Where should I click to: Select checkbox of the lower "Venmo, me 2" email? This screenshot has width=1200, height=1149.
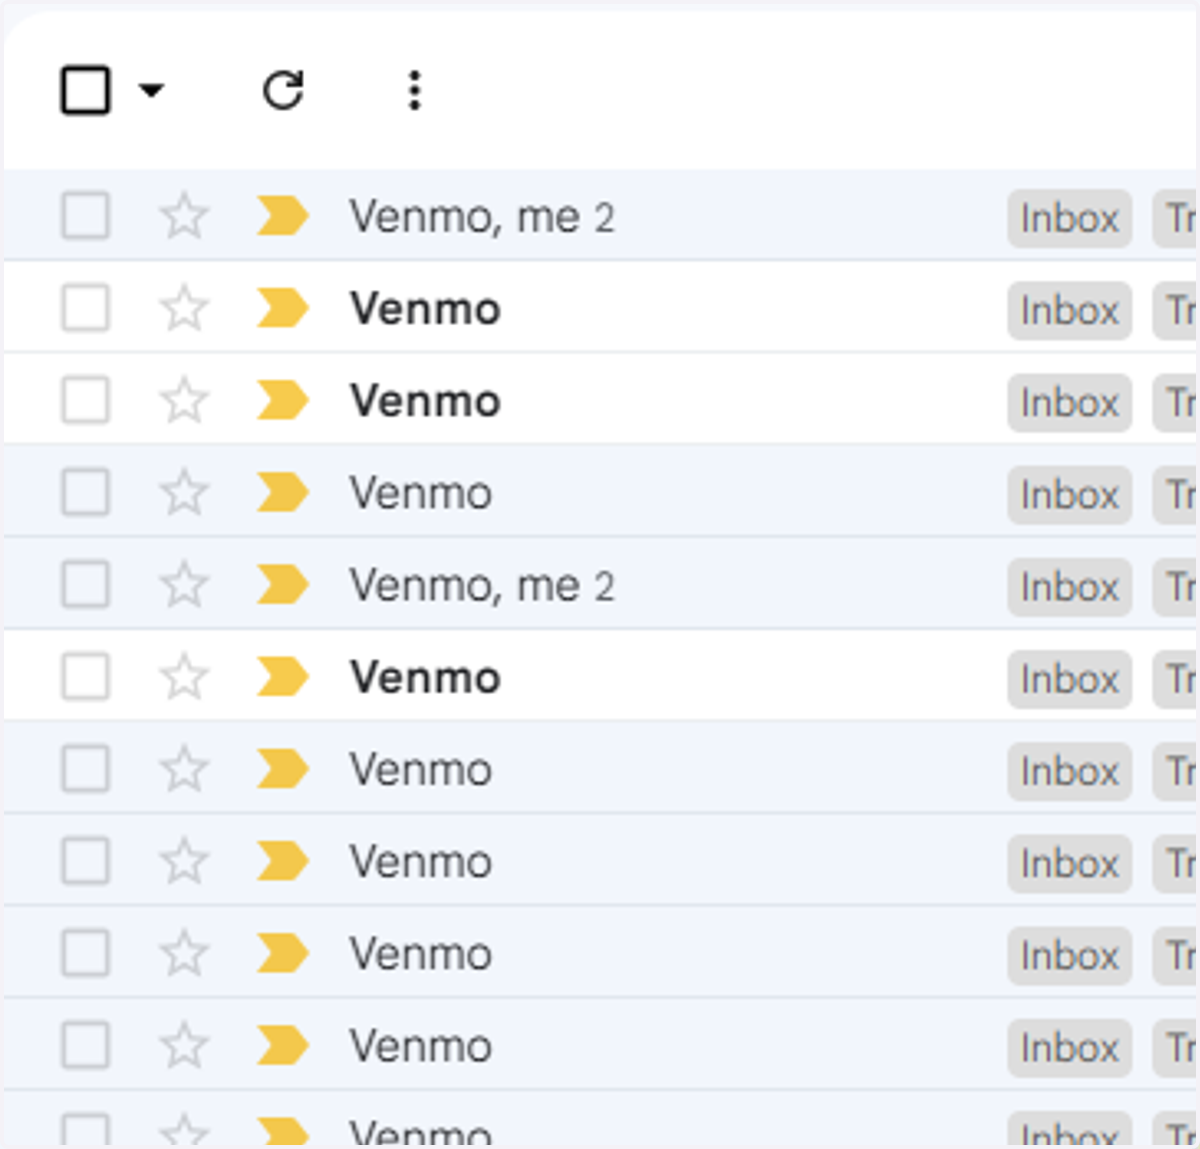[x=85, y=584]
